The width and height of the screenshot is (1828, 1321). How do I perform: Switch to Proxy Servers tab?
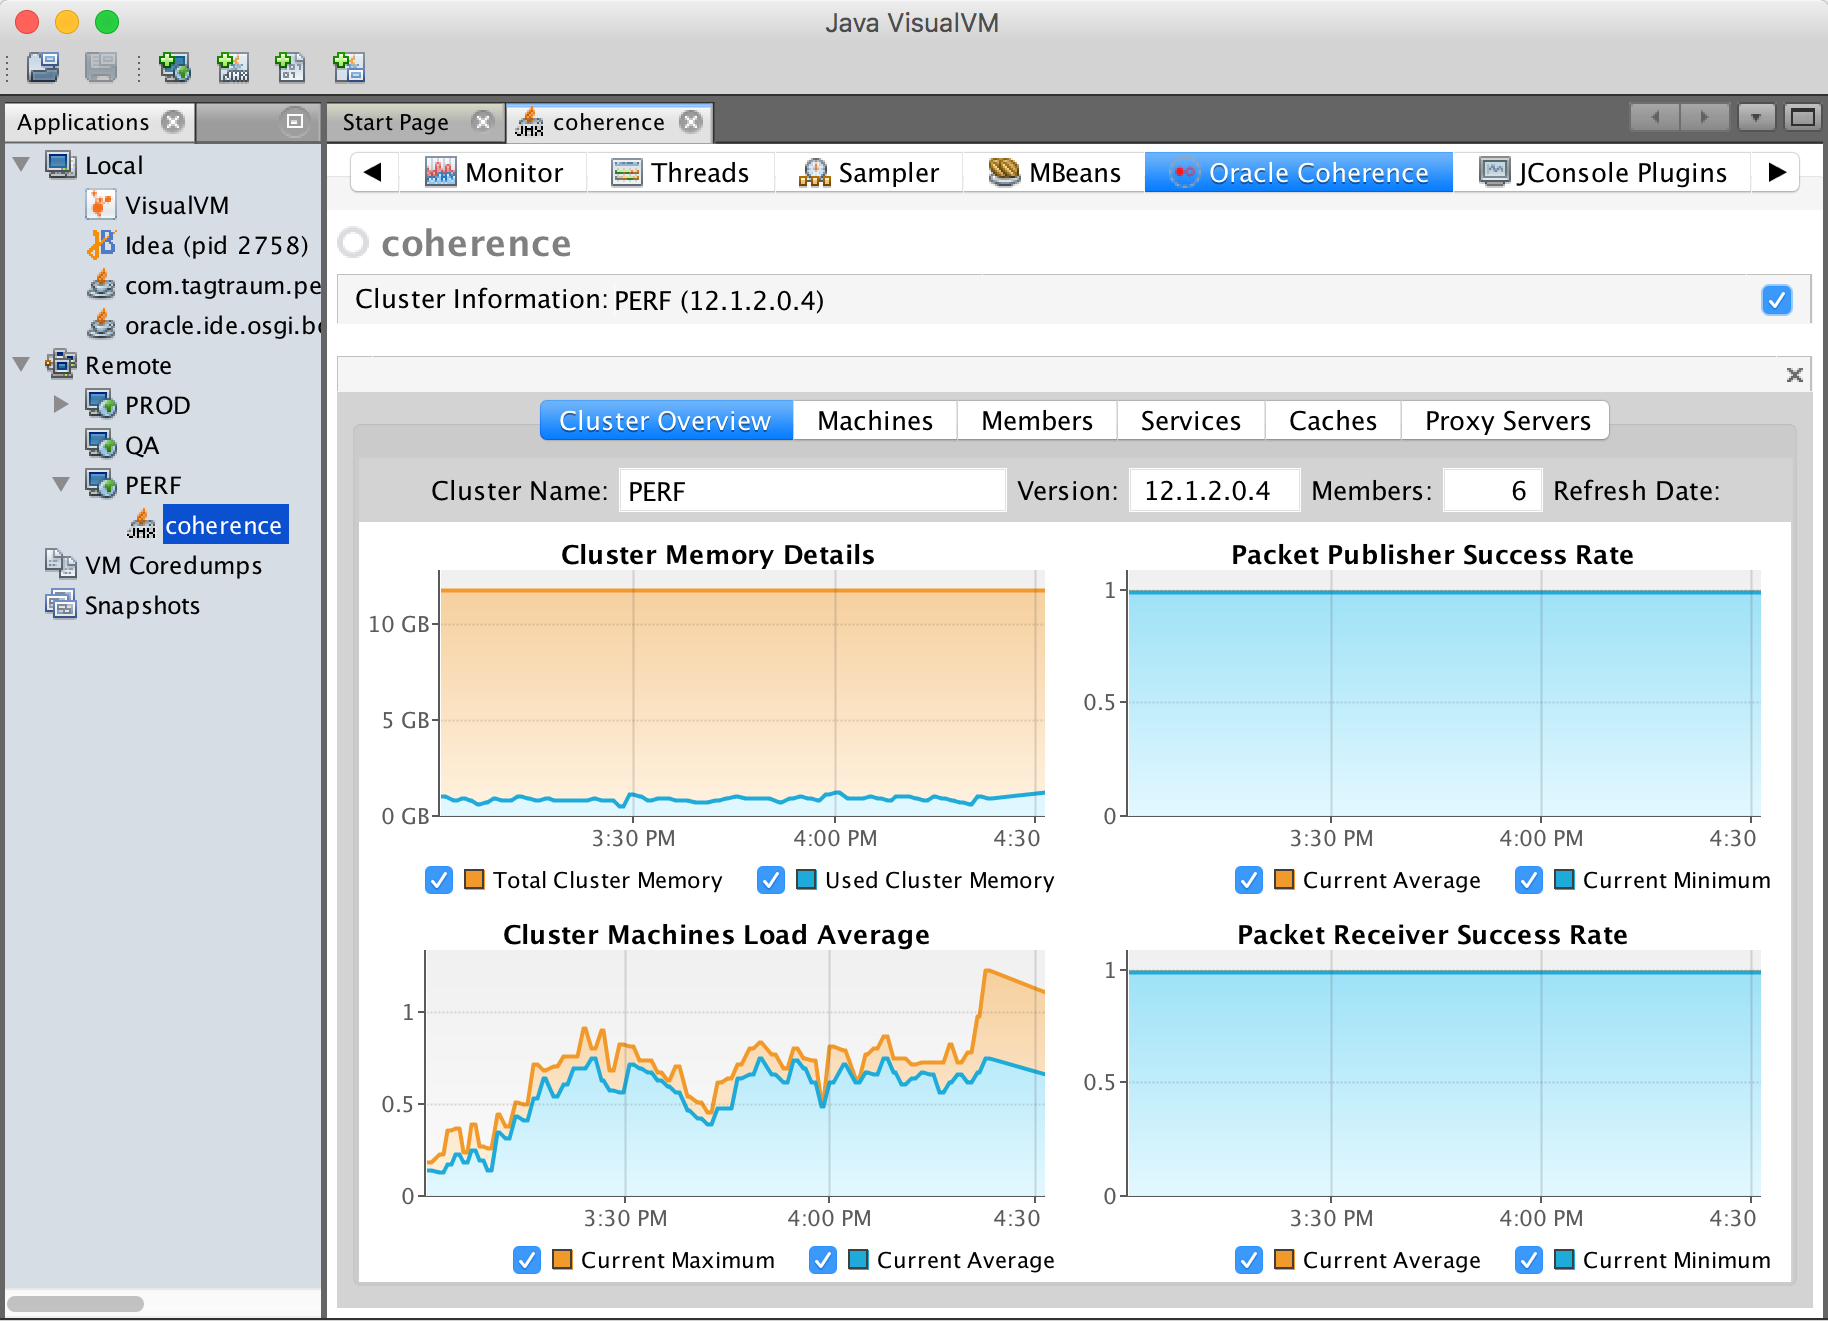point(1506,421)
